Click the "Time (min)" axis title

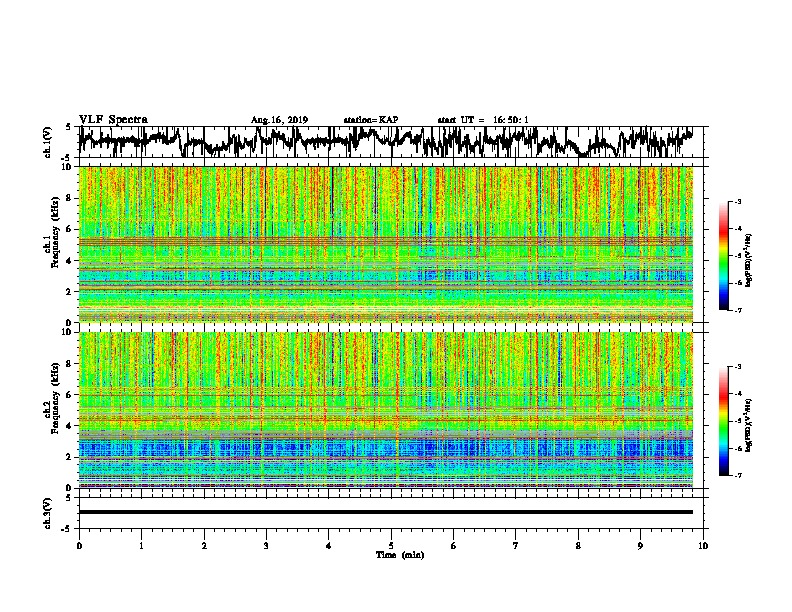click(x=400, y=555)
